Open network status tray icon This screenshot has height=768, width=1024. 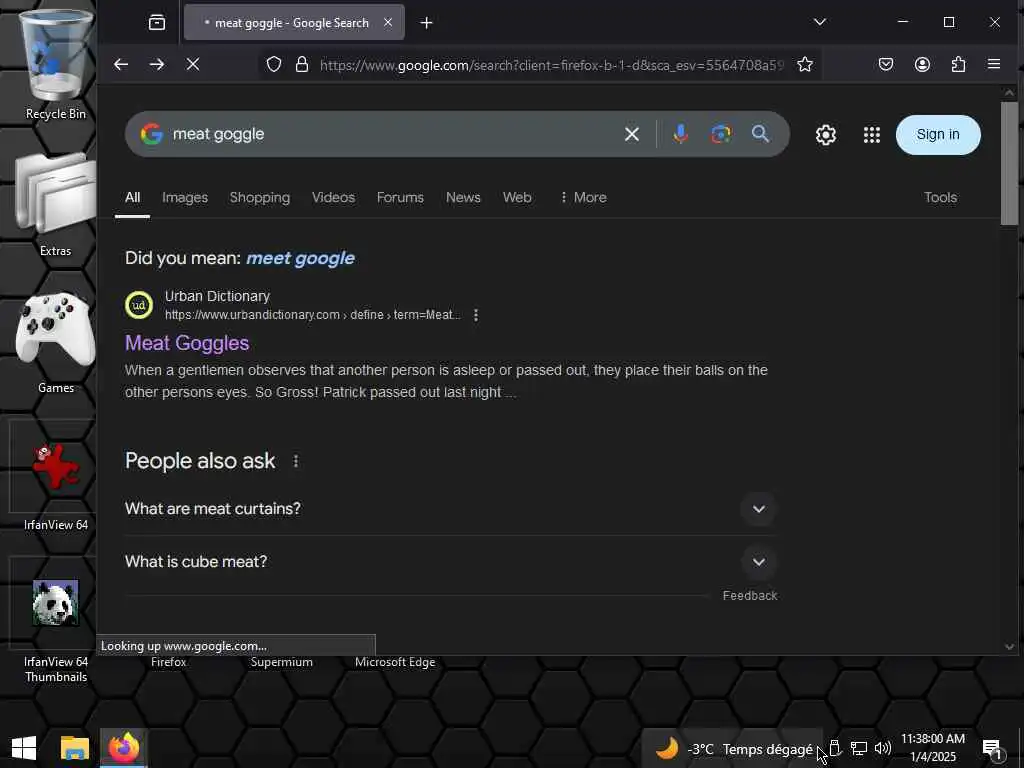tap(858, 748)
